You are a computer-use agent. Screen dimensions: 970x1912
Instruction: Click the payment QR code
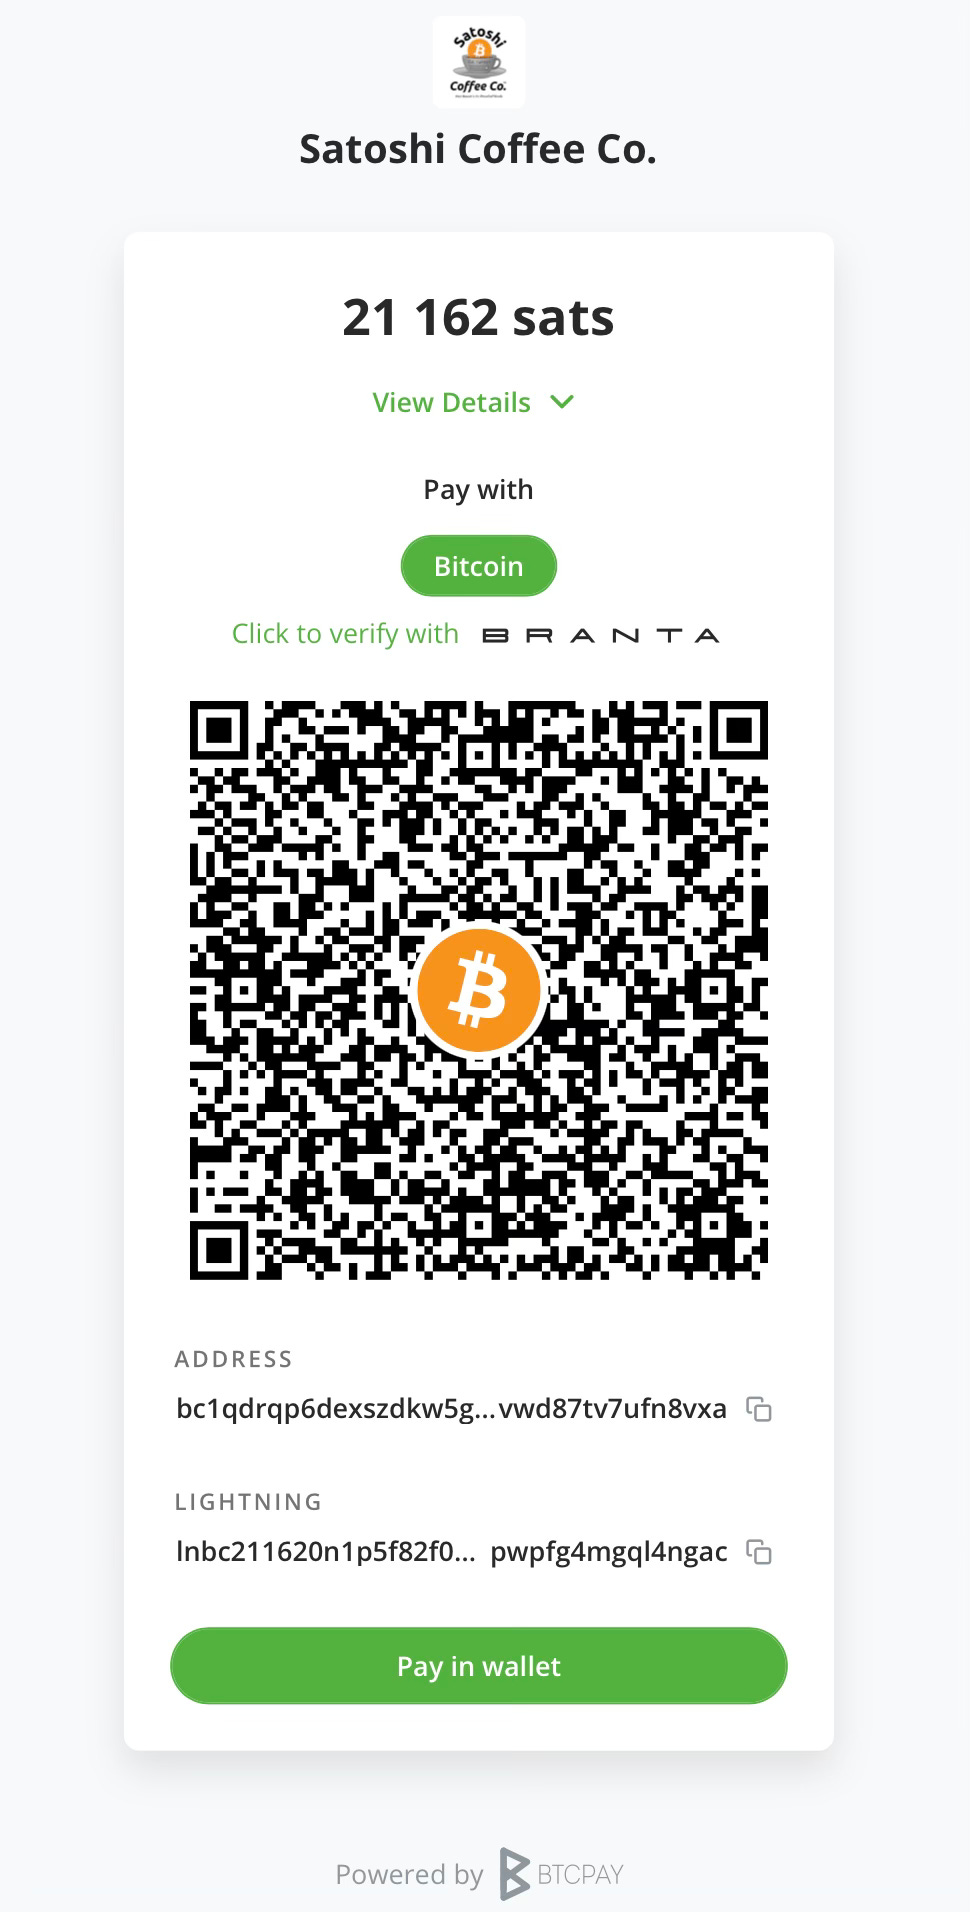pyautogui.click(x=479, y=990)
